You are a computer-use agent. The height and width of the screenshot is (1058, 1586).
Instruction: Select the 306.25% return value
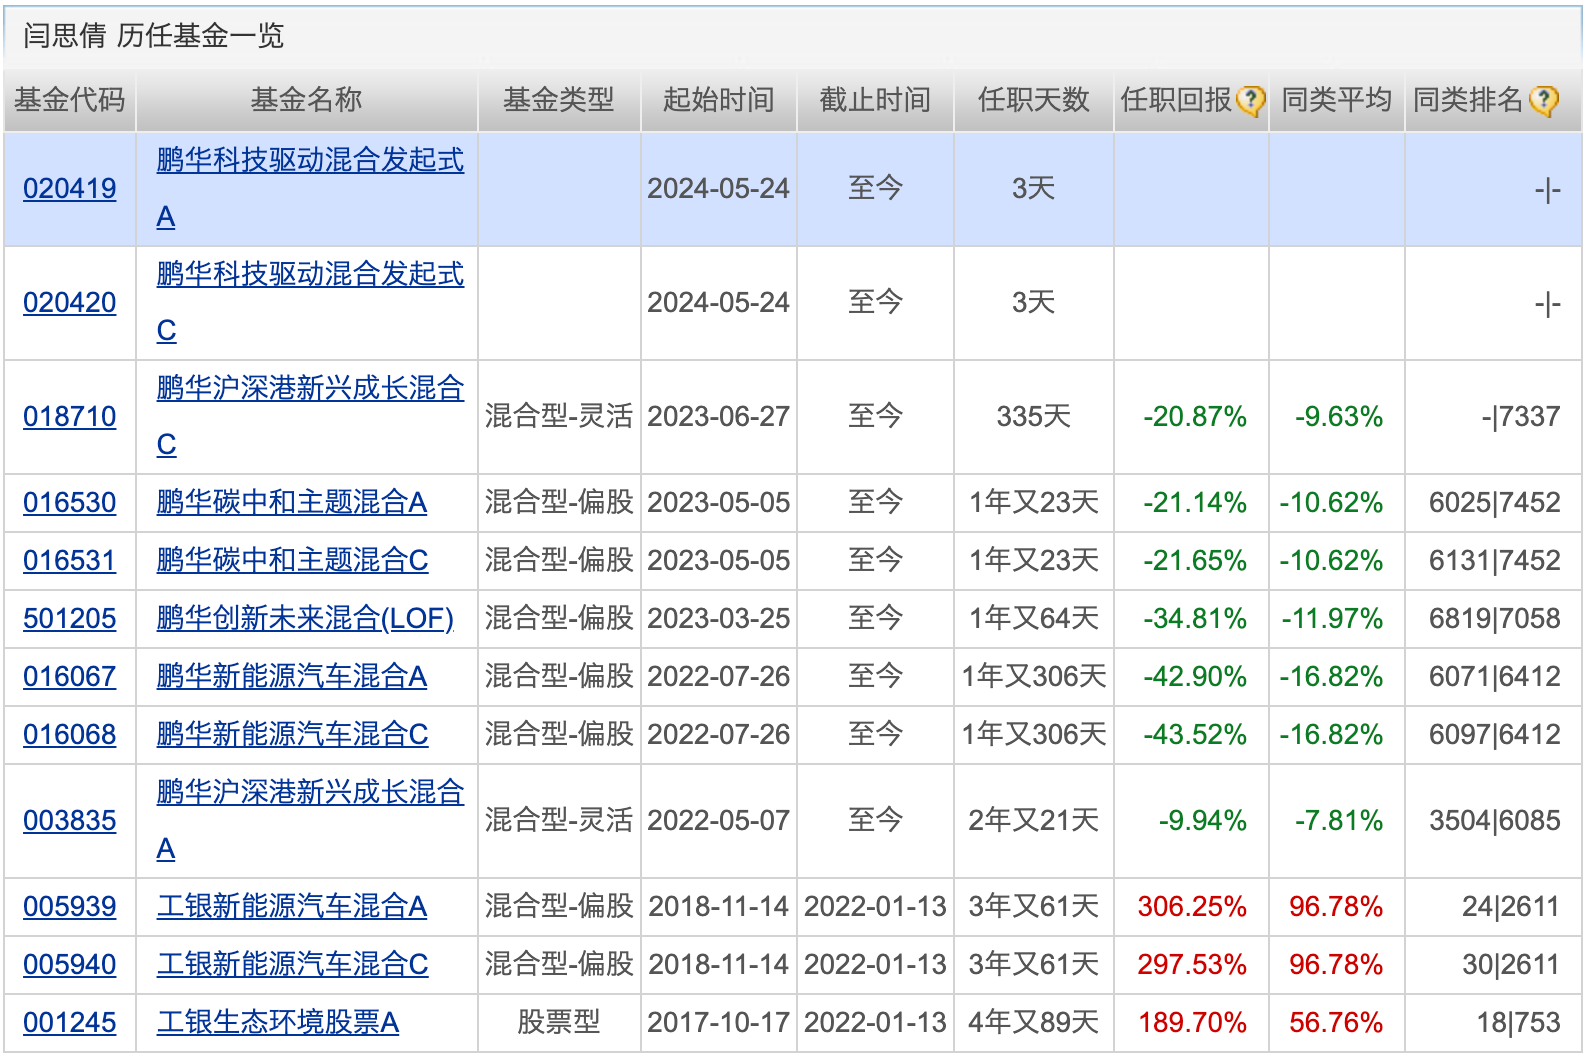coord(1192,906)
